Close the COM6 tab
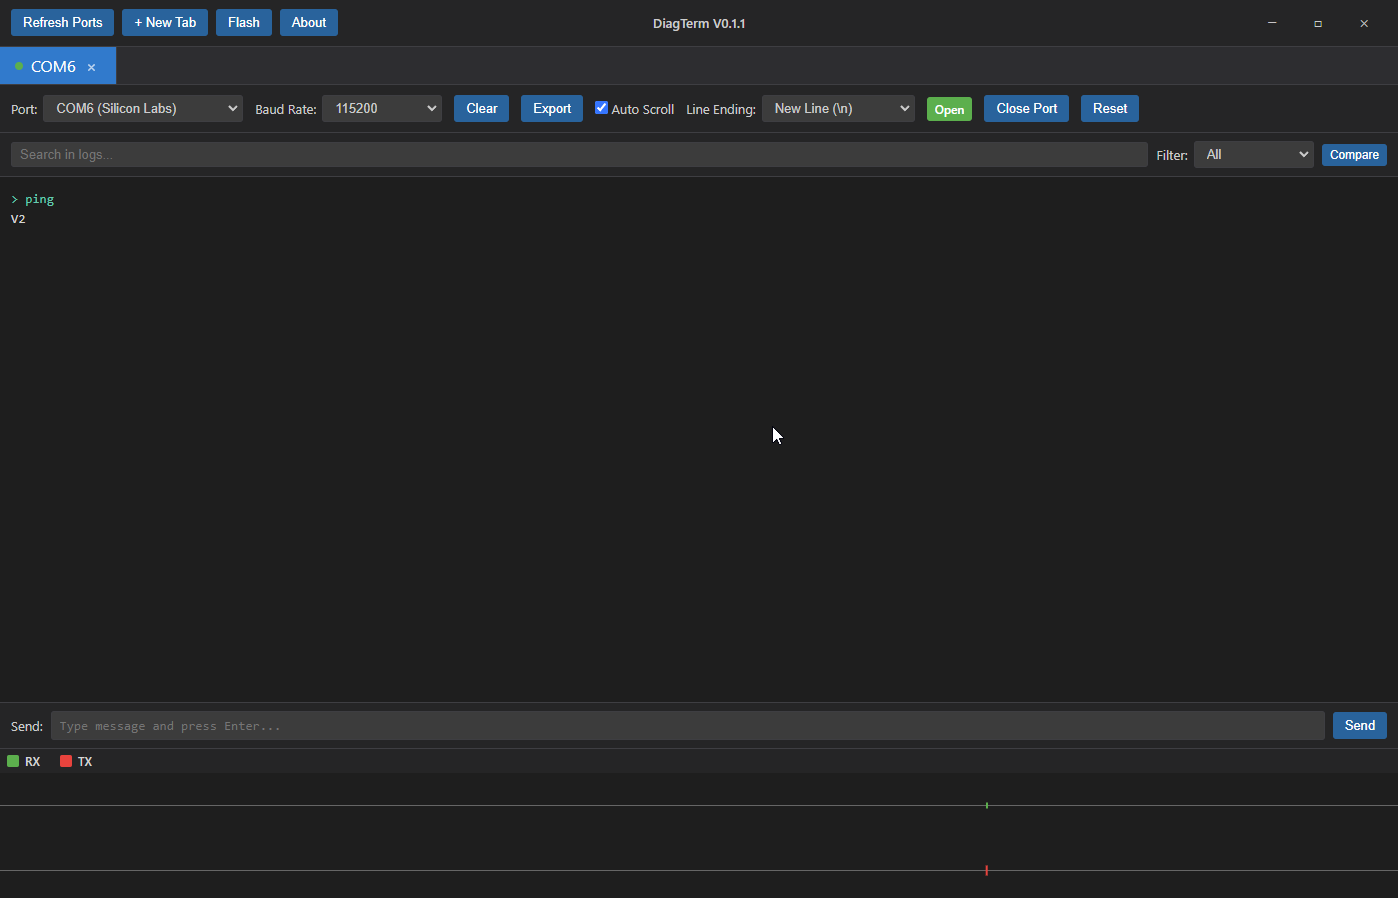Screen dimensions: 1398x898 click(91, 67)
